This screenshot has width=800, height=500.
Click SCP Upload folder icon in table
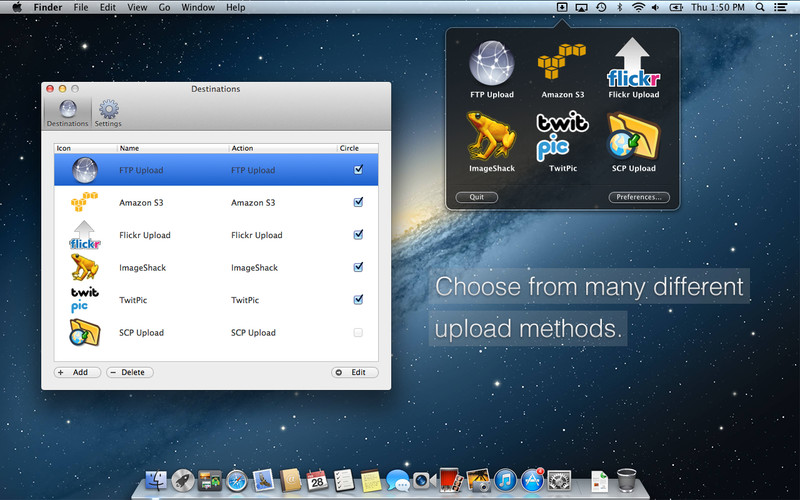click(x=84, y=332)
